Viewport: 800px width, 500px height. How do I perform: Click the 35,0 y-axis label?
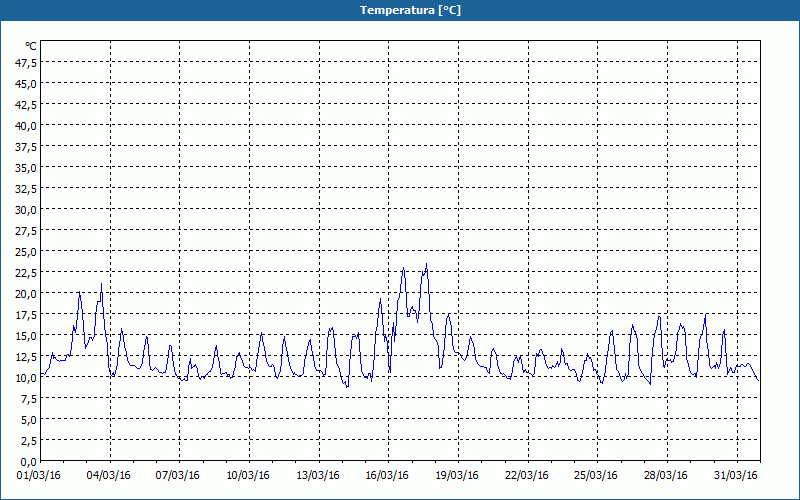point(27,168)
